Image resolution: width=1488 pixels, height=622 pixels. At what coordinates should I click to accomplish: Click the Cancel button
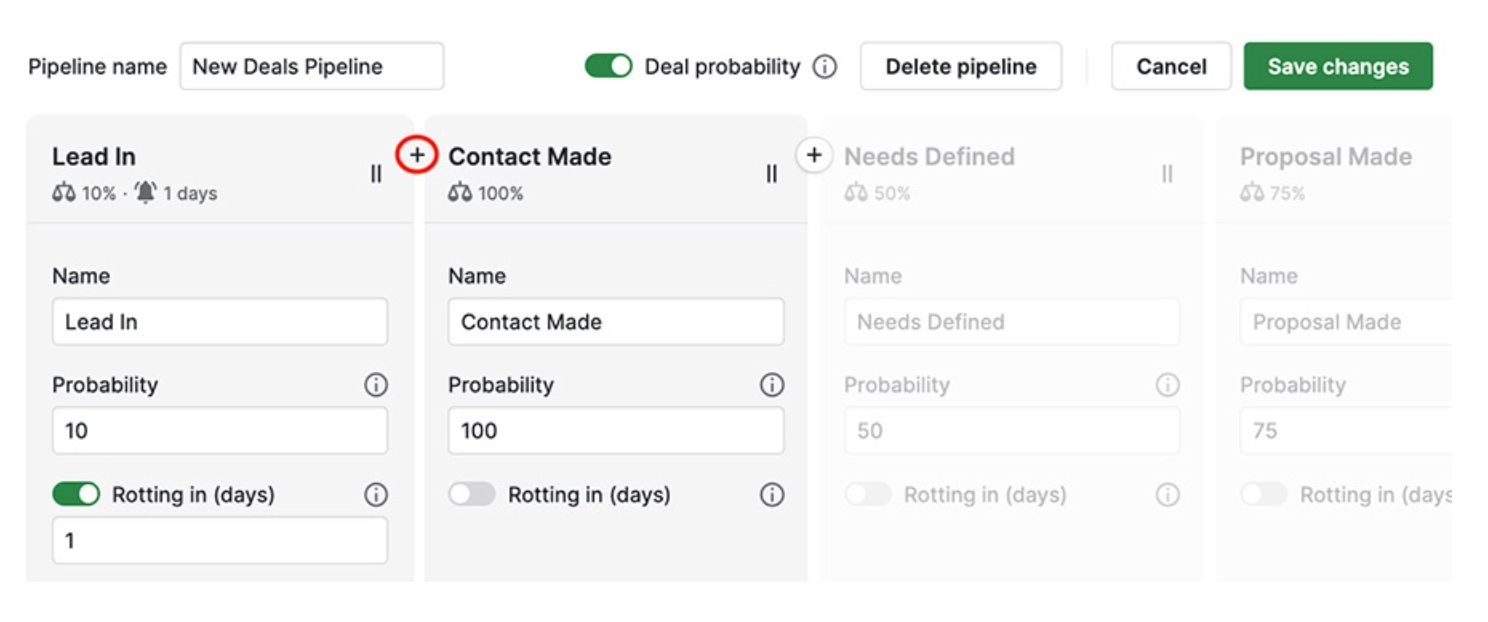(x=1171, y=67)
